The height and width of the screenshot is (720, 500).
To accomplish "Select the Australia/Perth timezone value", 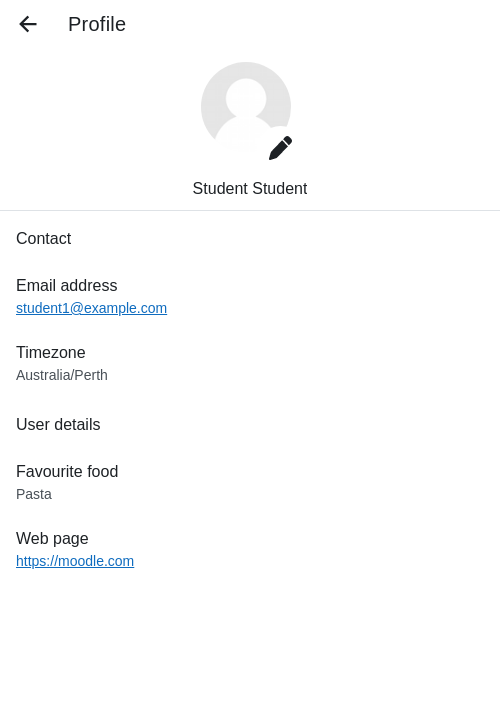I will tap(62, 375).
